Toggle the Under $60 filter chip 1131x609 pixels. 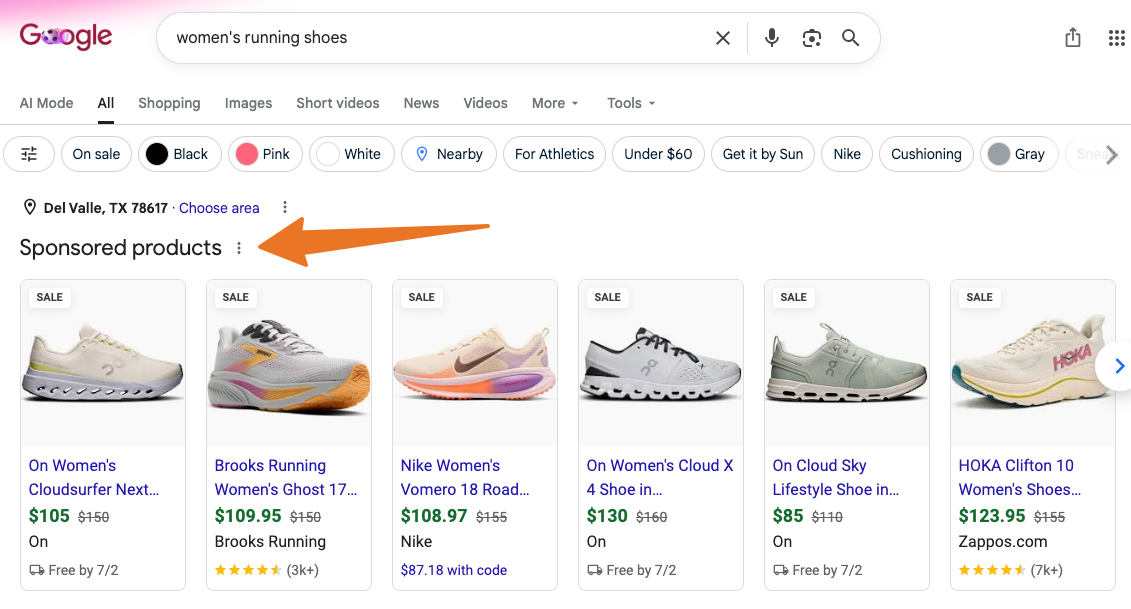658,154
